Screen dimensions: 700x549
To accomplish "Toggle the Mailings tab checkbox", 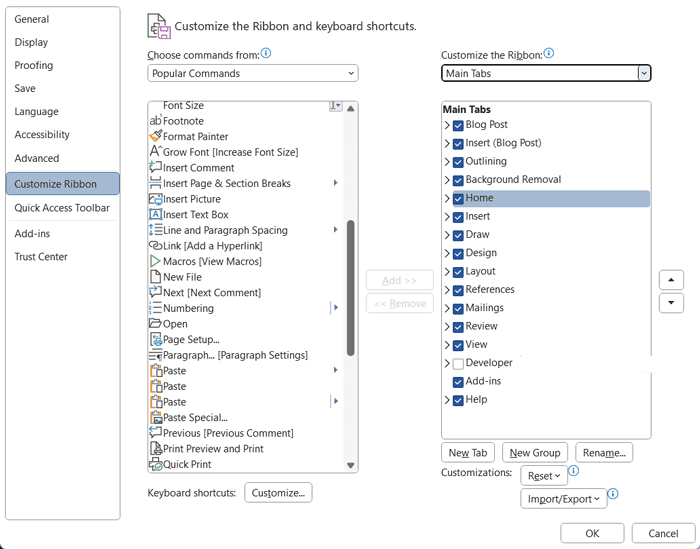I will coord(458,309).
